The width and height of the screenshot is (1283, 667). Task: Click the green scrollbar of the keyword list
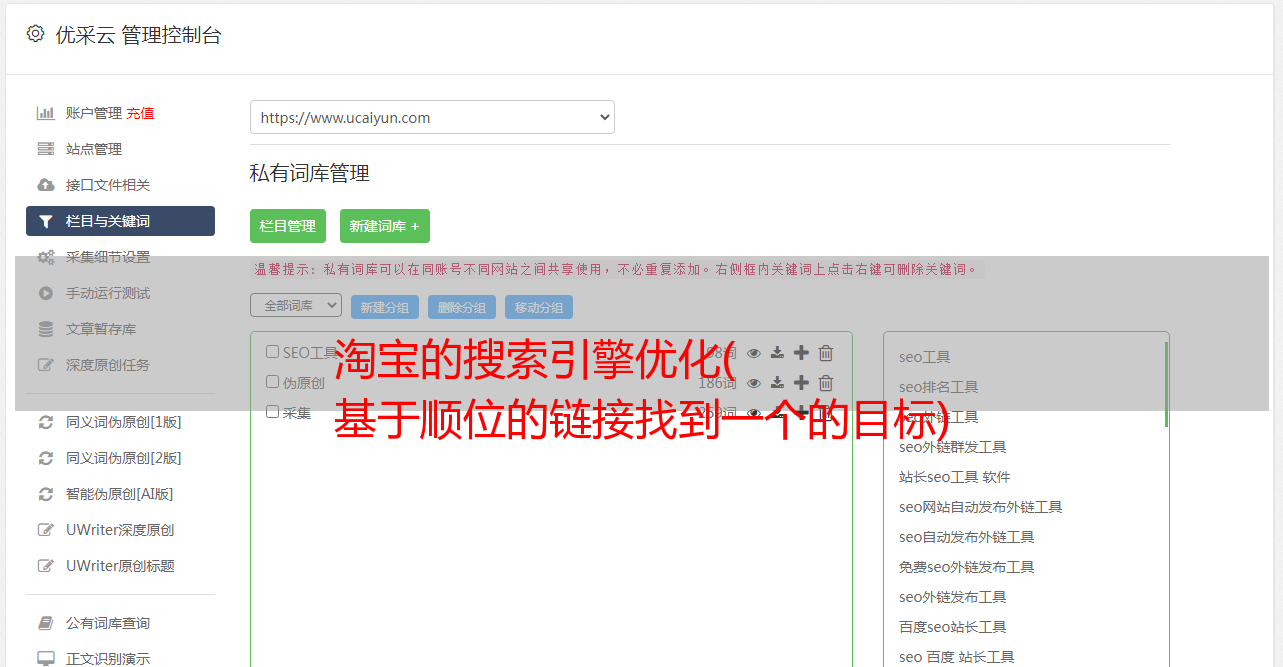coord(1166,385)
